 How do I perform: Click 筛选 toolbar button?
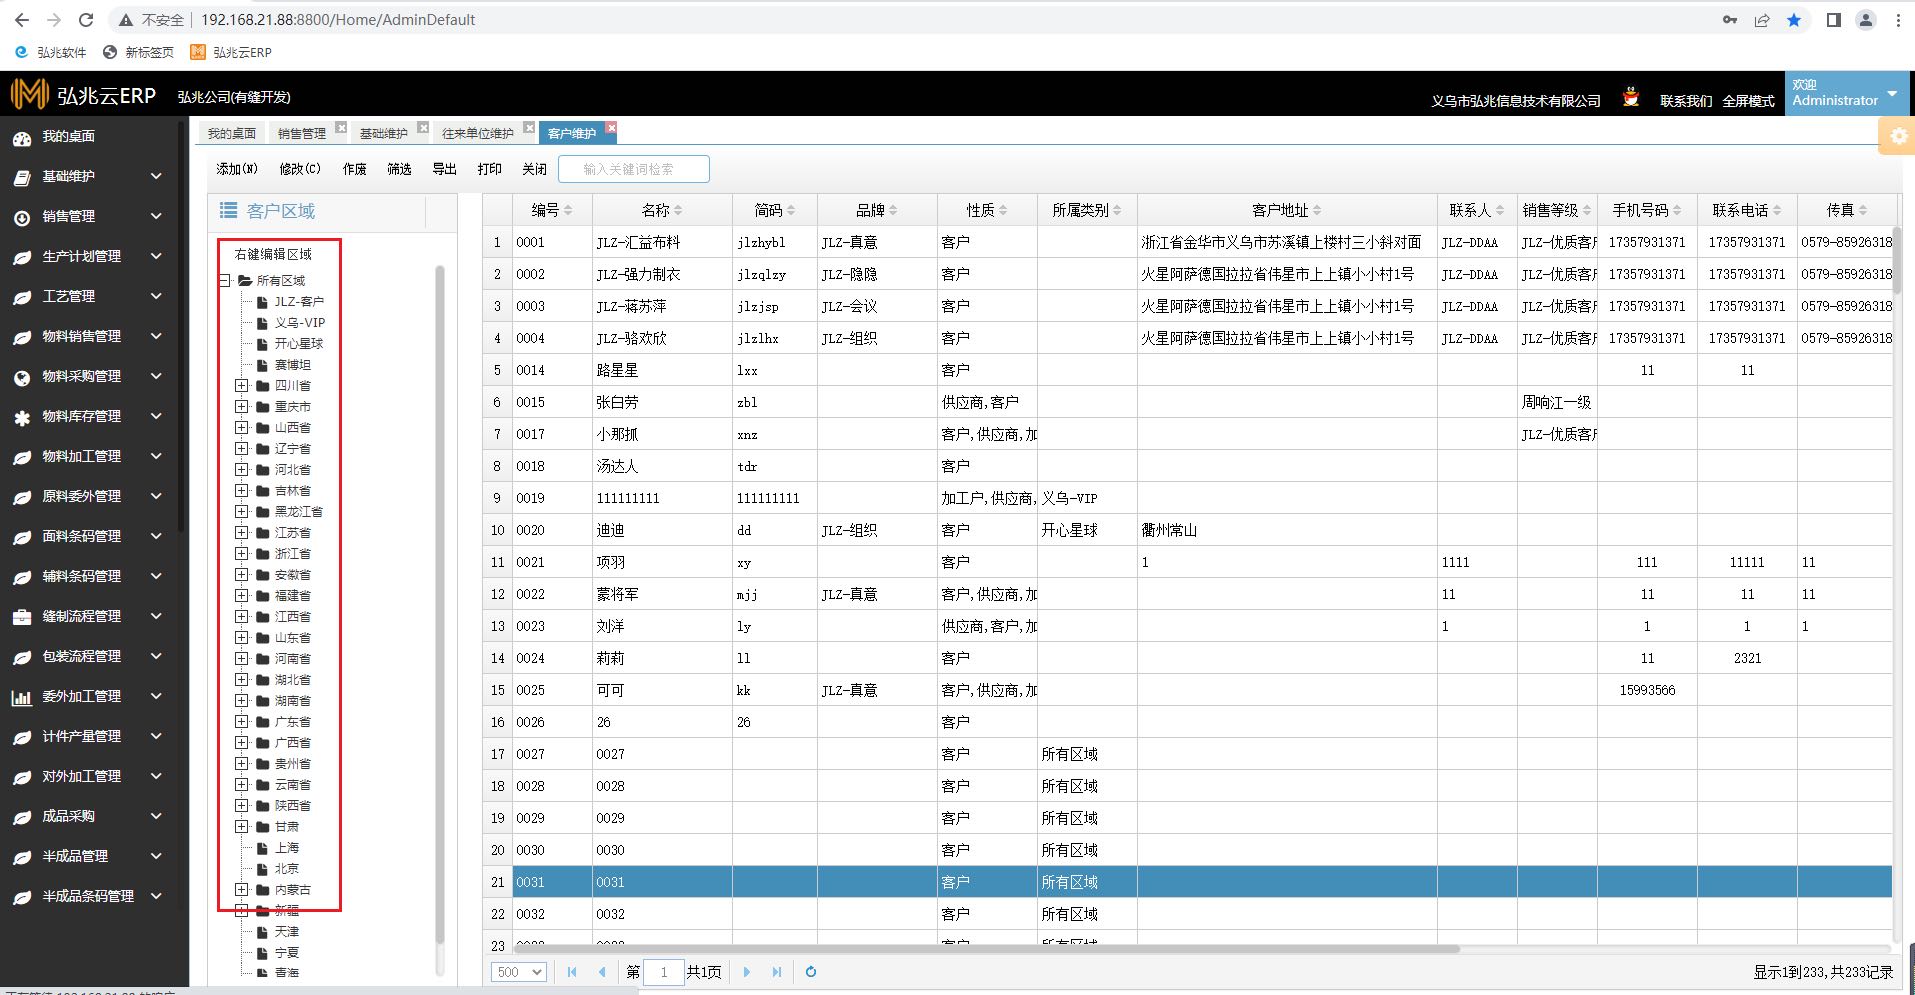pyautogui.click(x=400, y=169)
